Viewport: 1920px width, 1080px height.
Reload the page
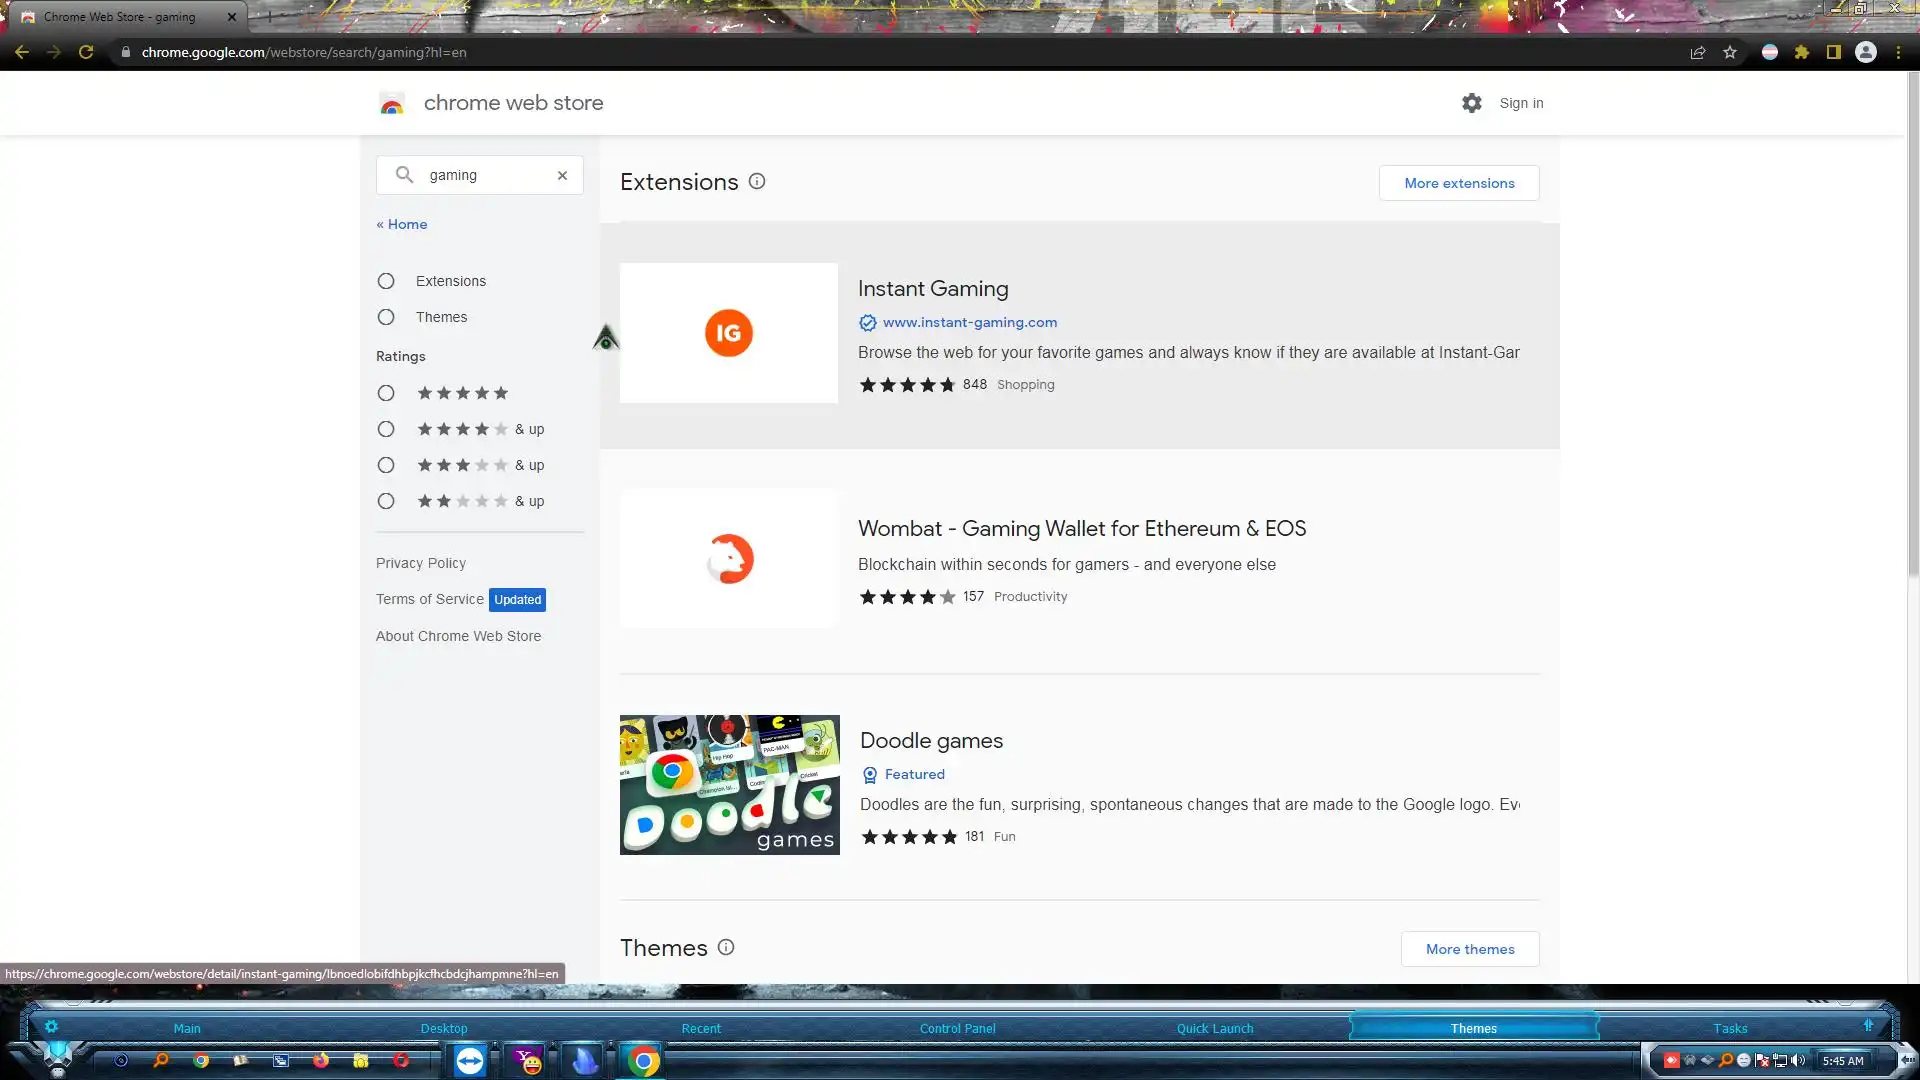(86, 52)
